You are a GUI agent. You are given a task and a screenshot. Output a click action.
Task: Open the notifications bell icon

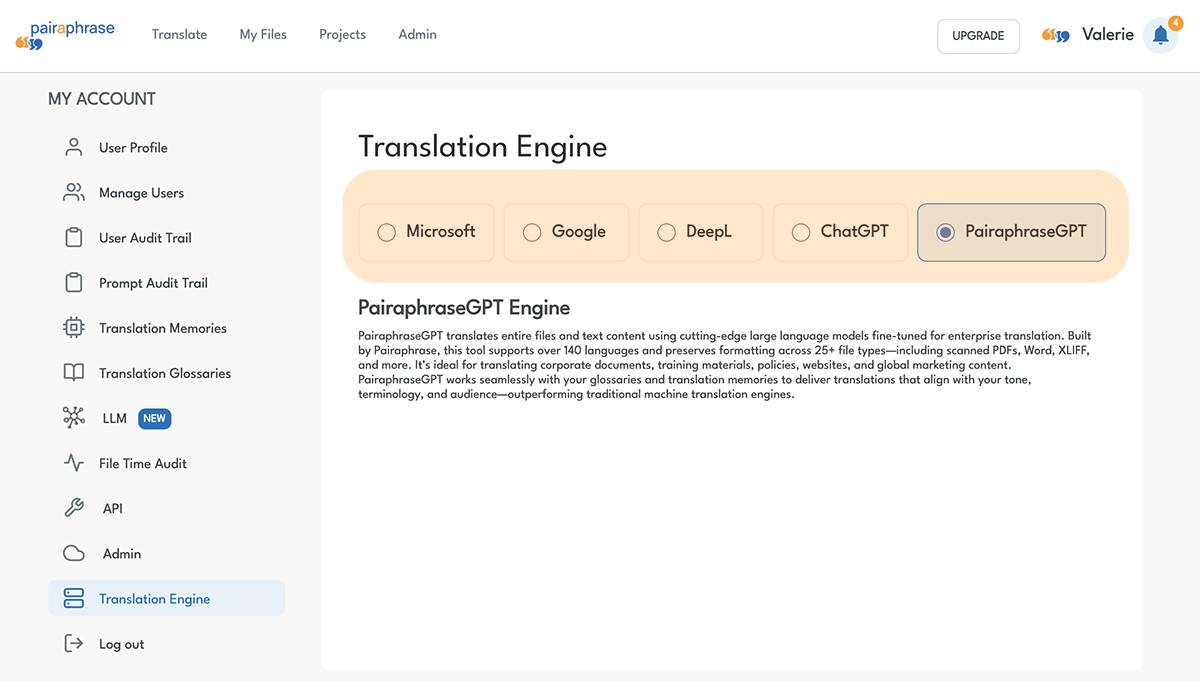pyautogui.click(x=1160, y=36)
